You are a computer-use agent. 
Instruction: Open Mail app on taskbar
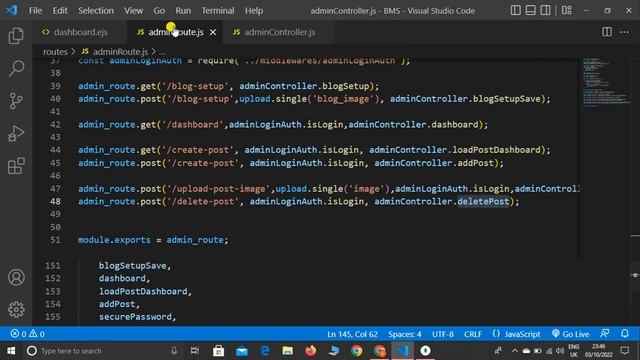tap(242, 351)
